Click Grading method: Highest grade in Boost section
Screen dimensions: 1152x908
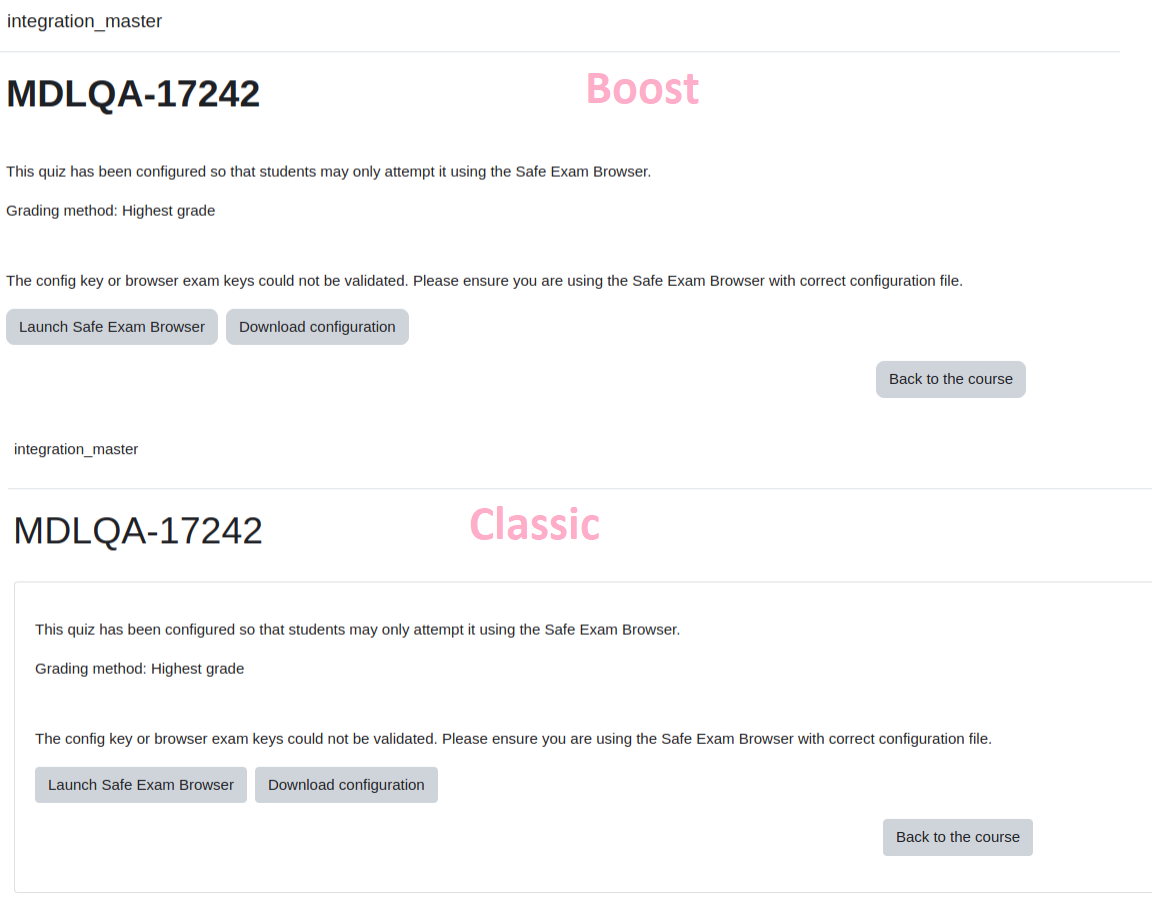tap(111, 211)
